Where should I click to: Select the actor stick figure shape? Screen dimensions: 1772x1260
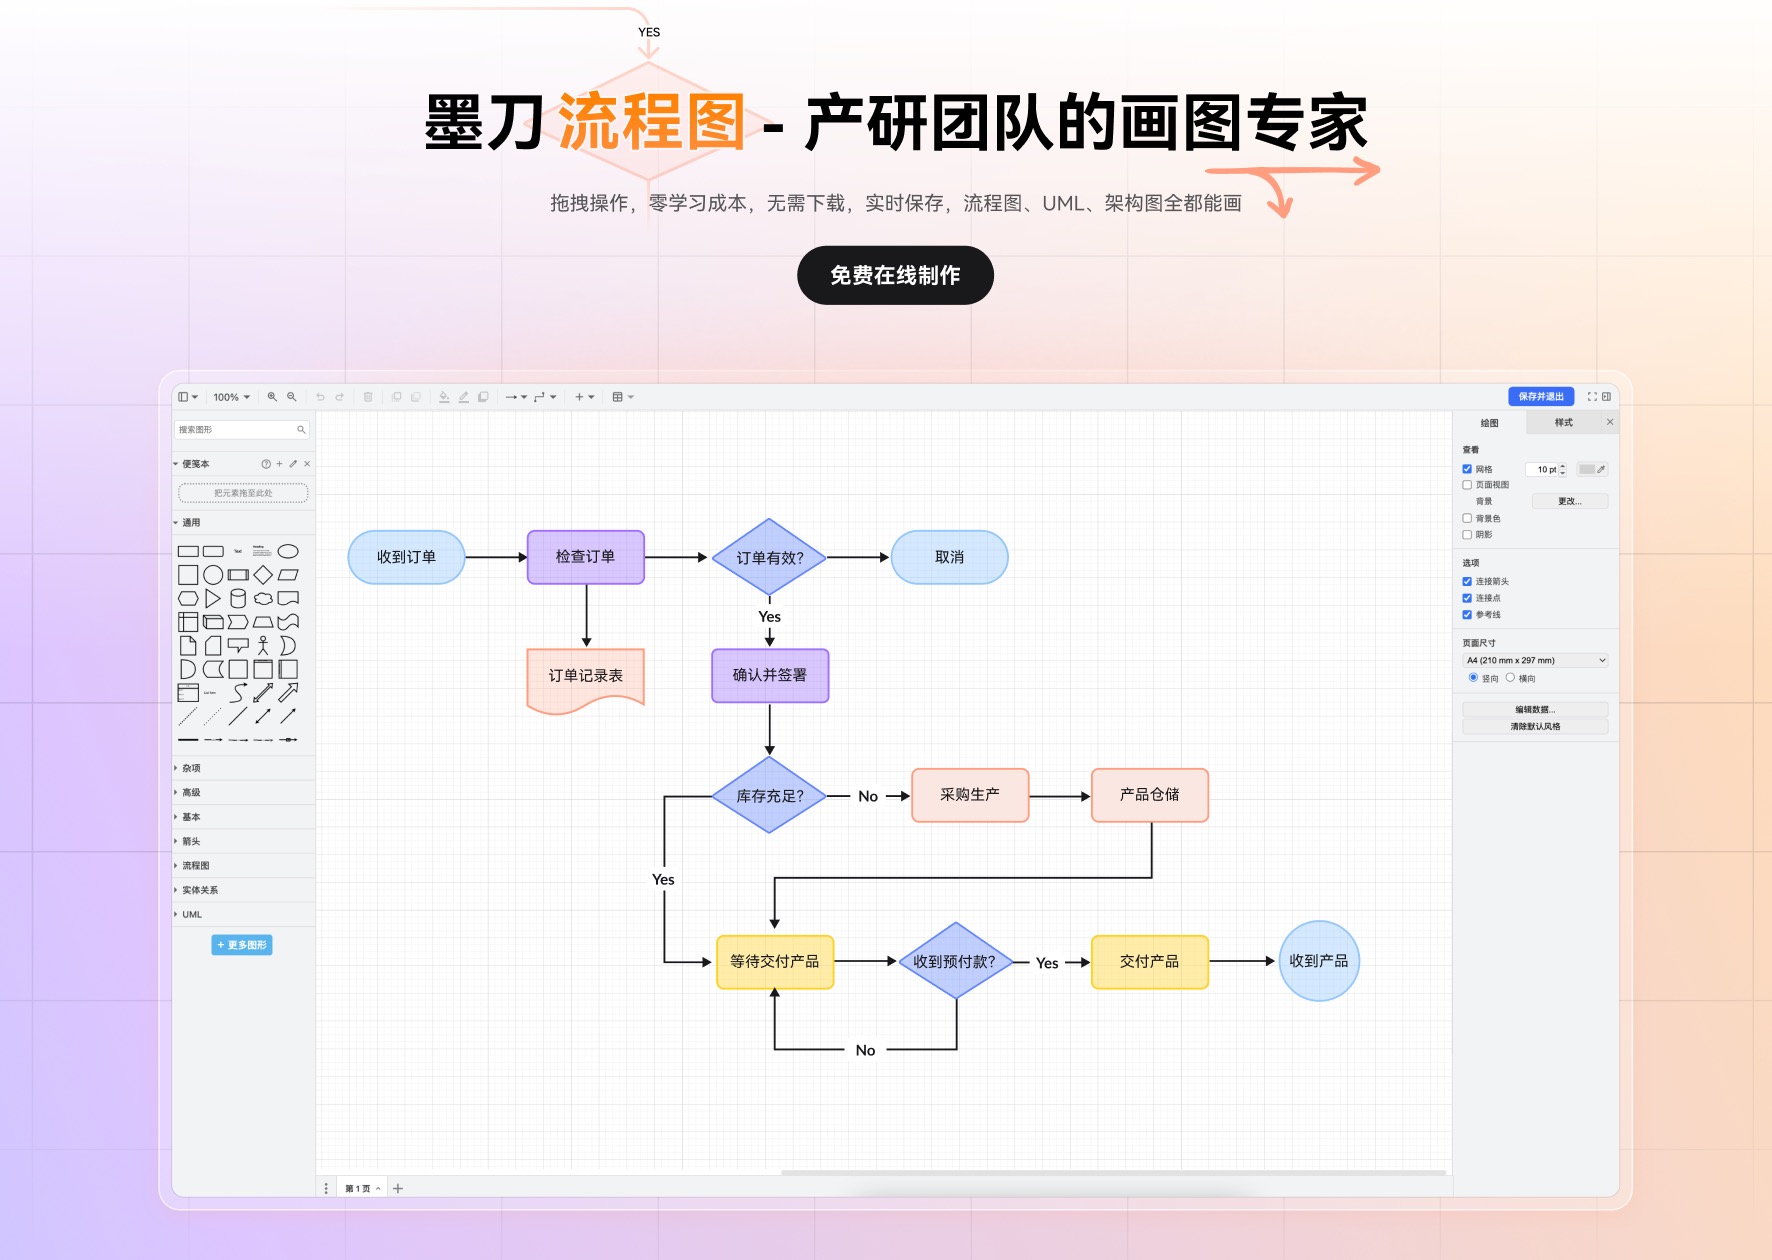point(263,646)
